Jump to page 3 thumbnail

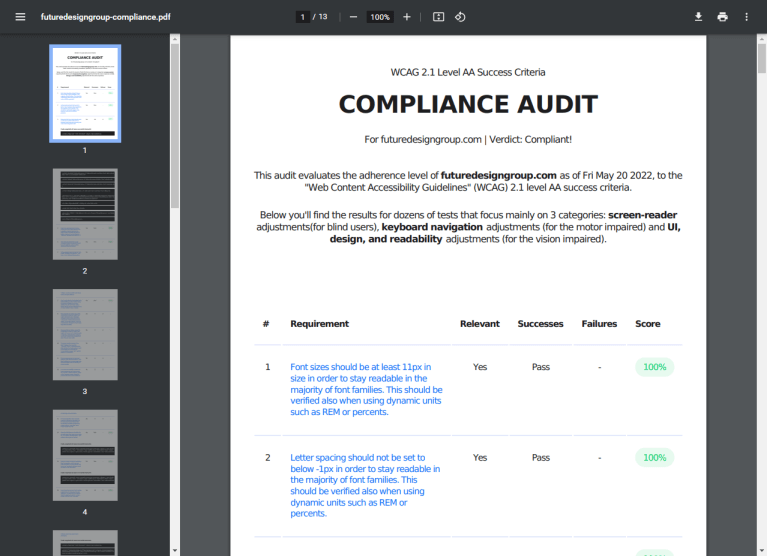click(85, 334)
